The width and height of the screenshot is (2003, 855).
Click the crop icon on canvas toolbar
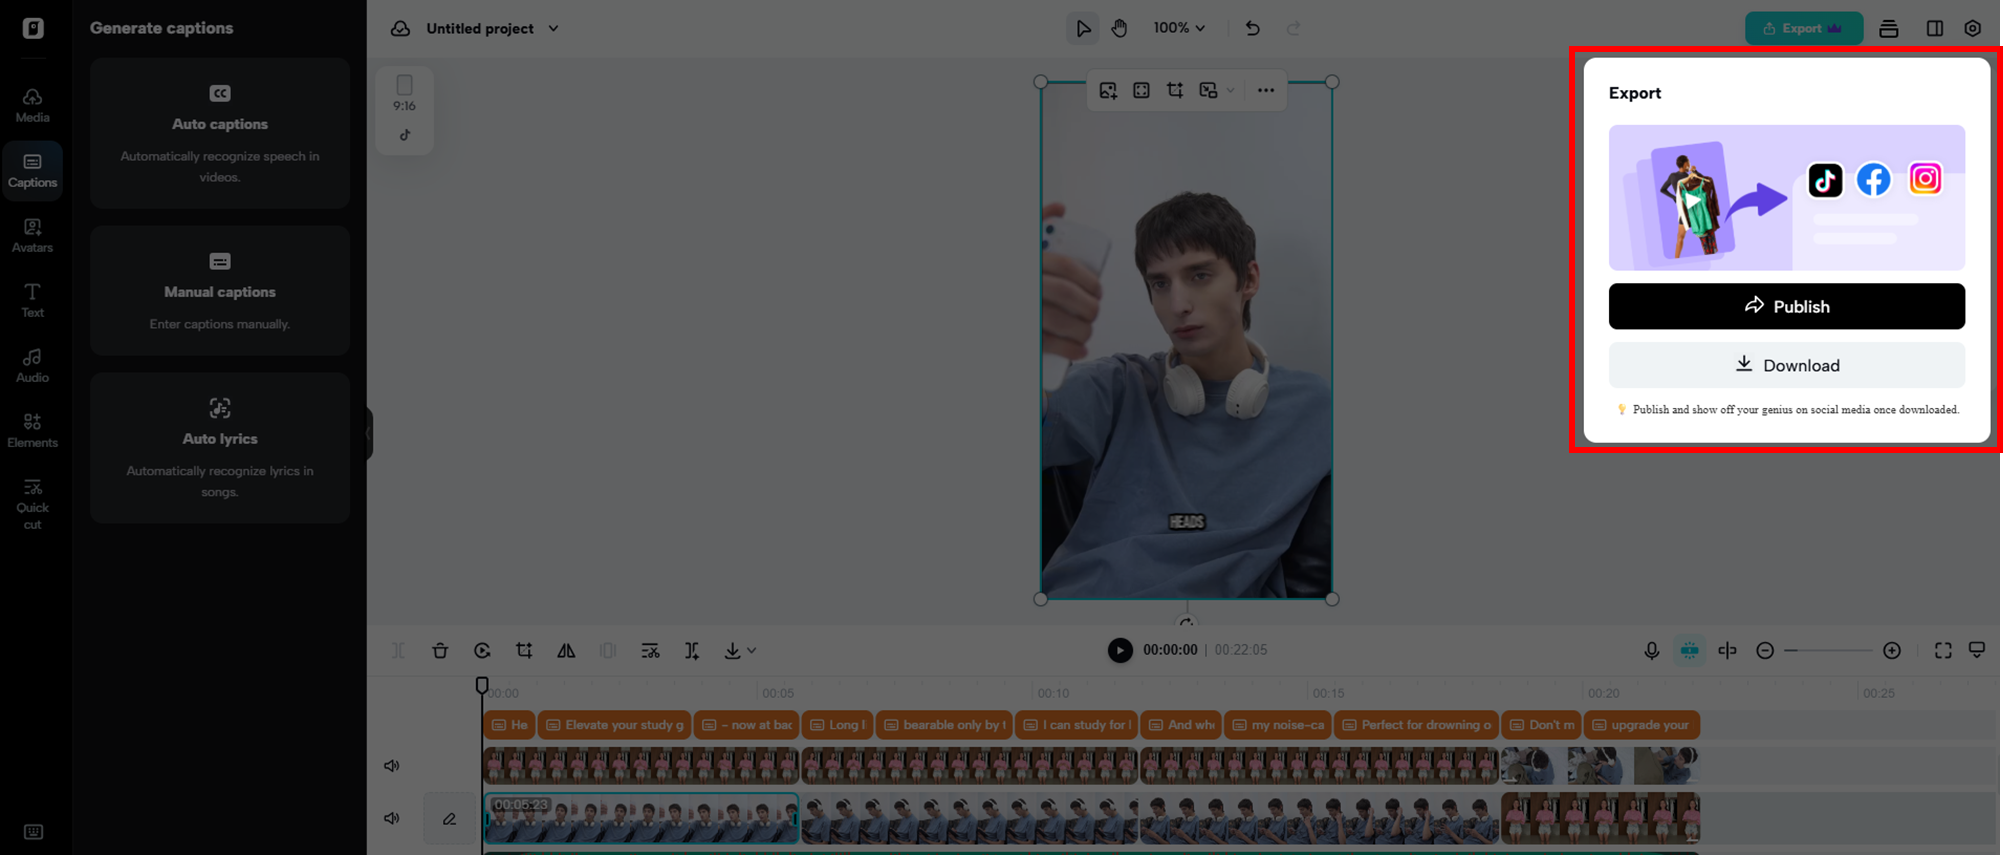click(x=1175, y=91)
